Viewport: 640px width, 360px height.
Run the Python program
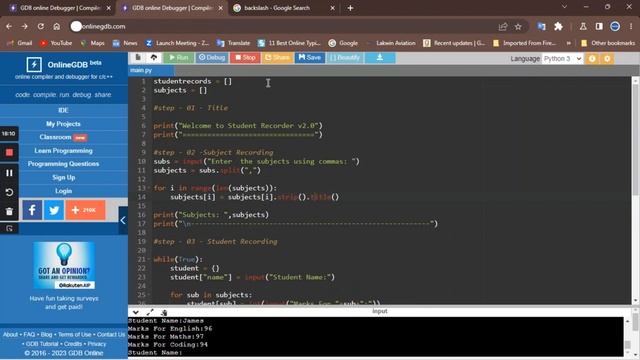pos(179,58)
